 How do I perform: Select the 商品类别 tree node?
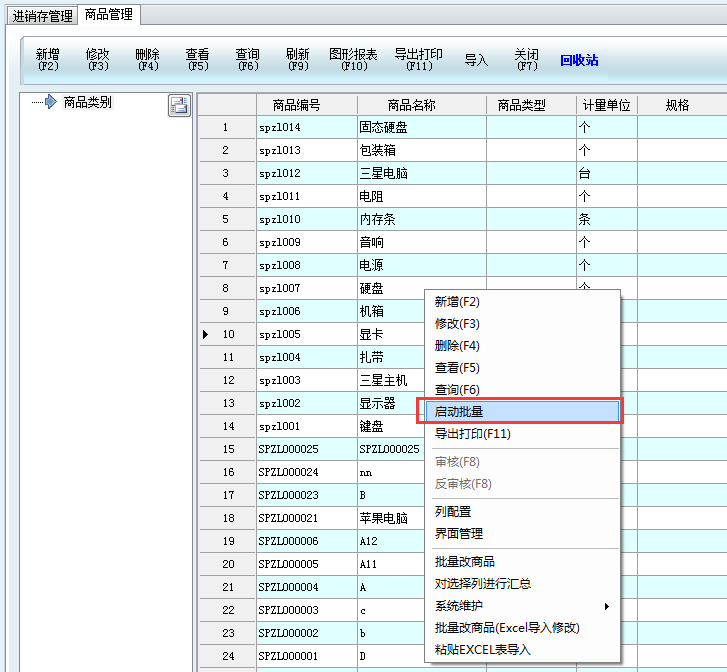pos(87,102)
